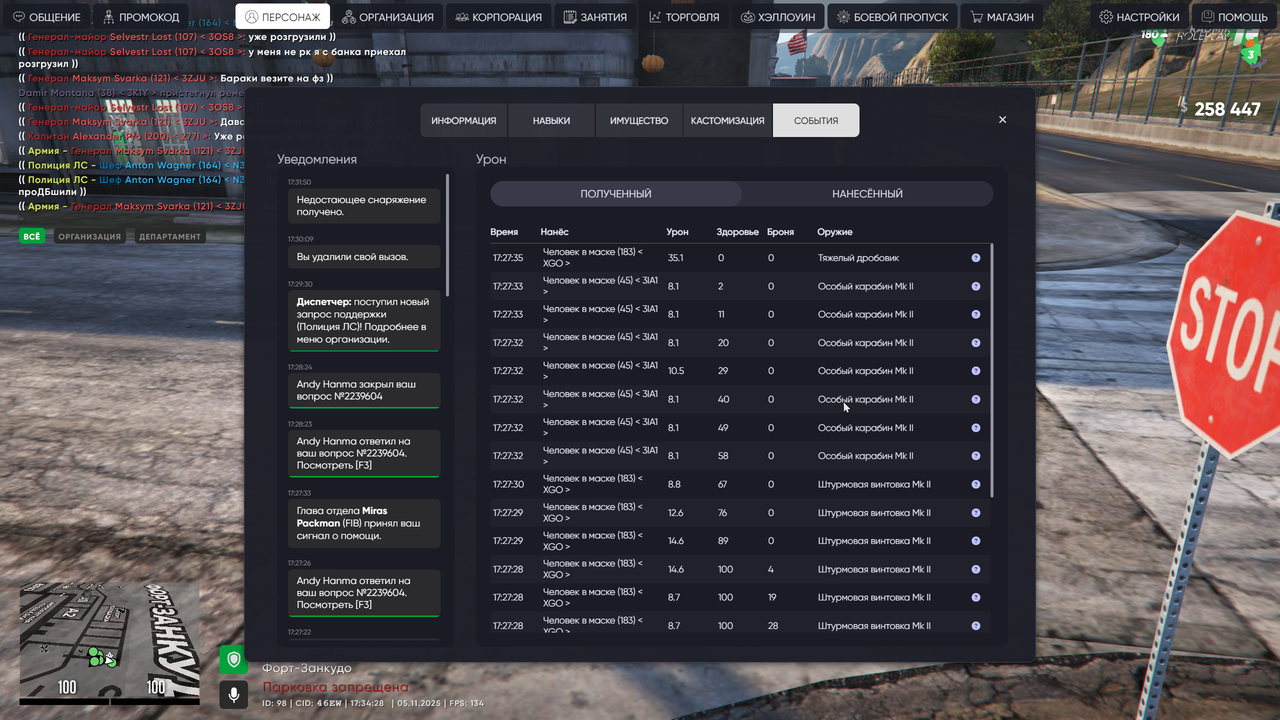Click info icon for Тяжелый дробовик row

(976, 258)
